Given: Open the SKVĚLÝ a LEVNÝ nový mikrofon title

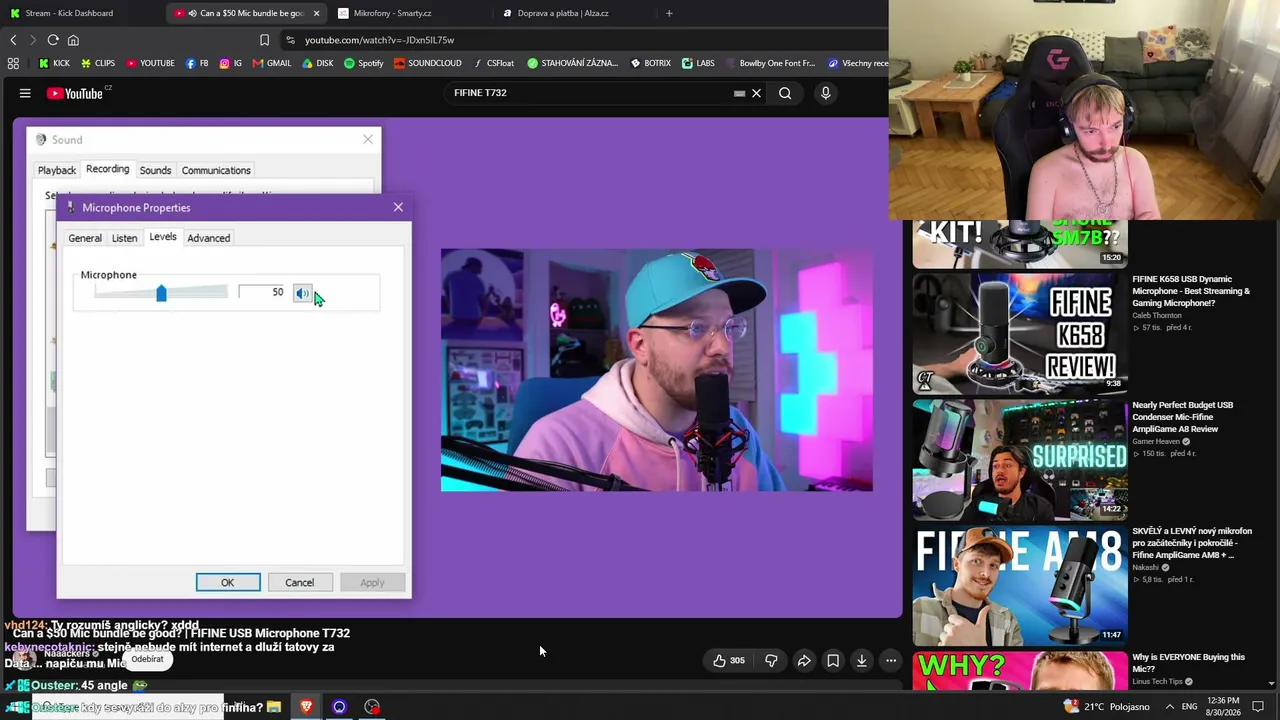Looking at the screenshot, I should (1192, 543).
